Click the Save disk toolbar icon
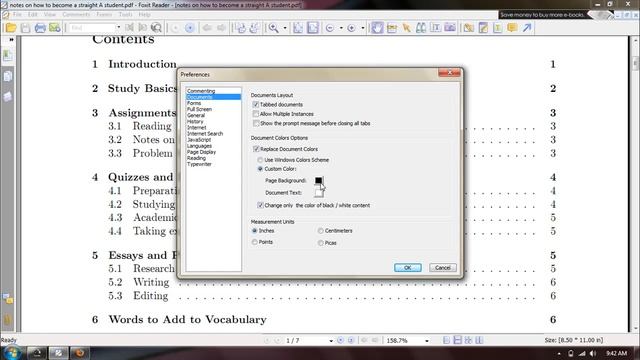The height and width of the screenshot is (360, 640). tap(25, 28)
